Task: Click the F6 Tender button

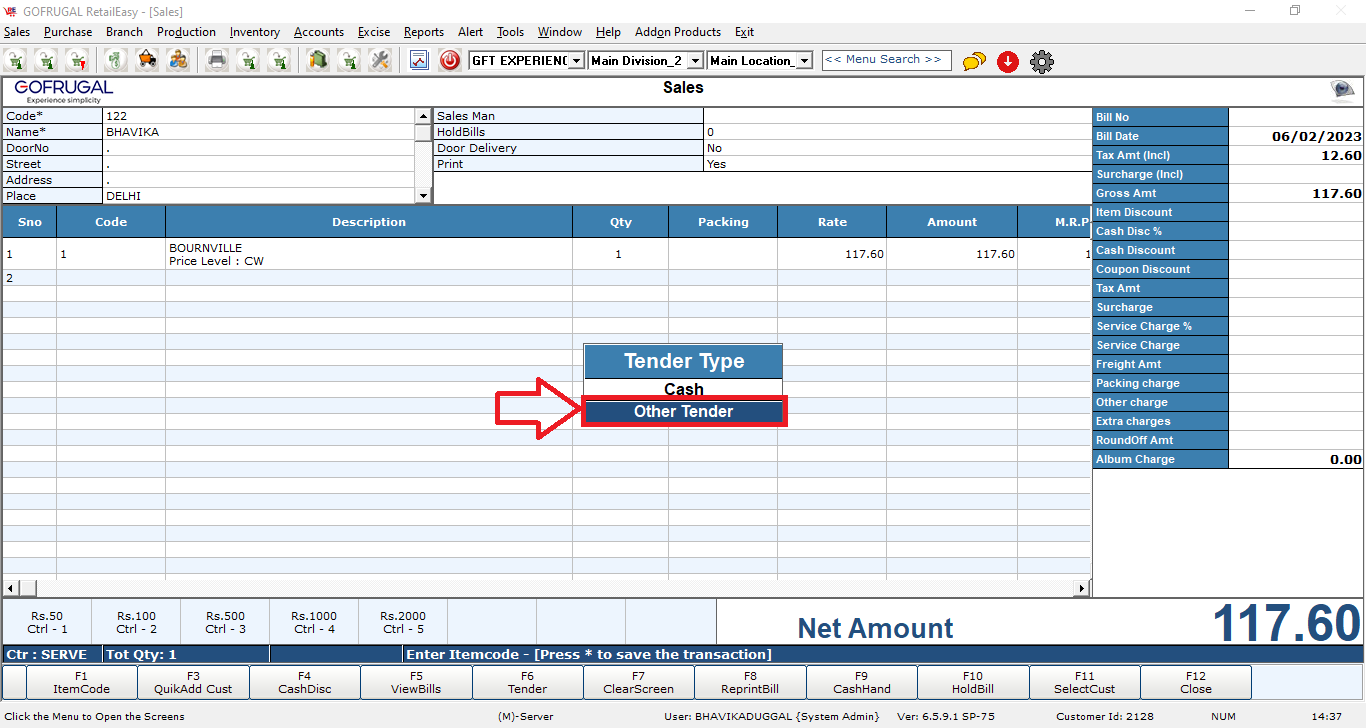Action: click(527, 682)
